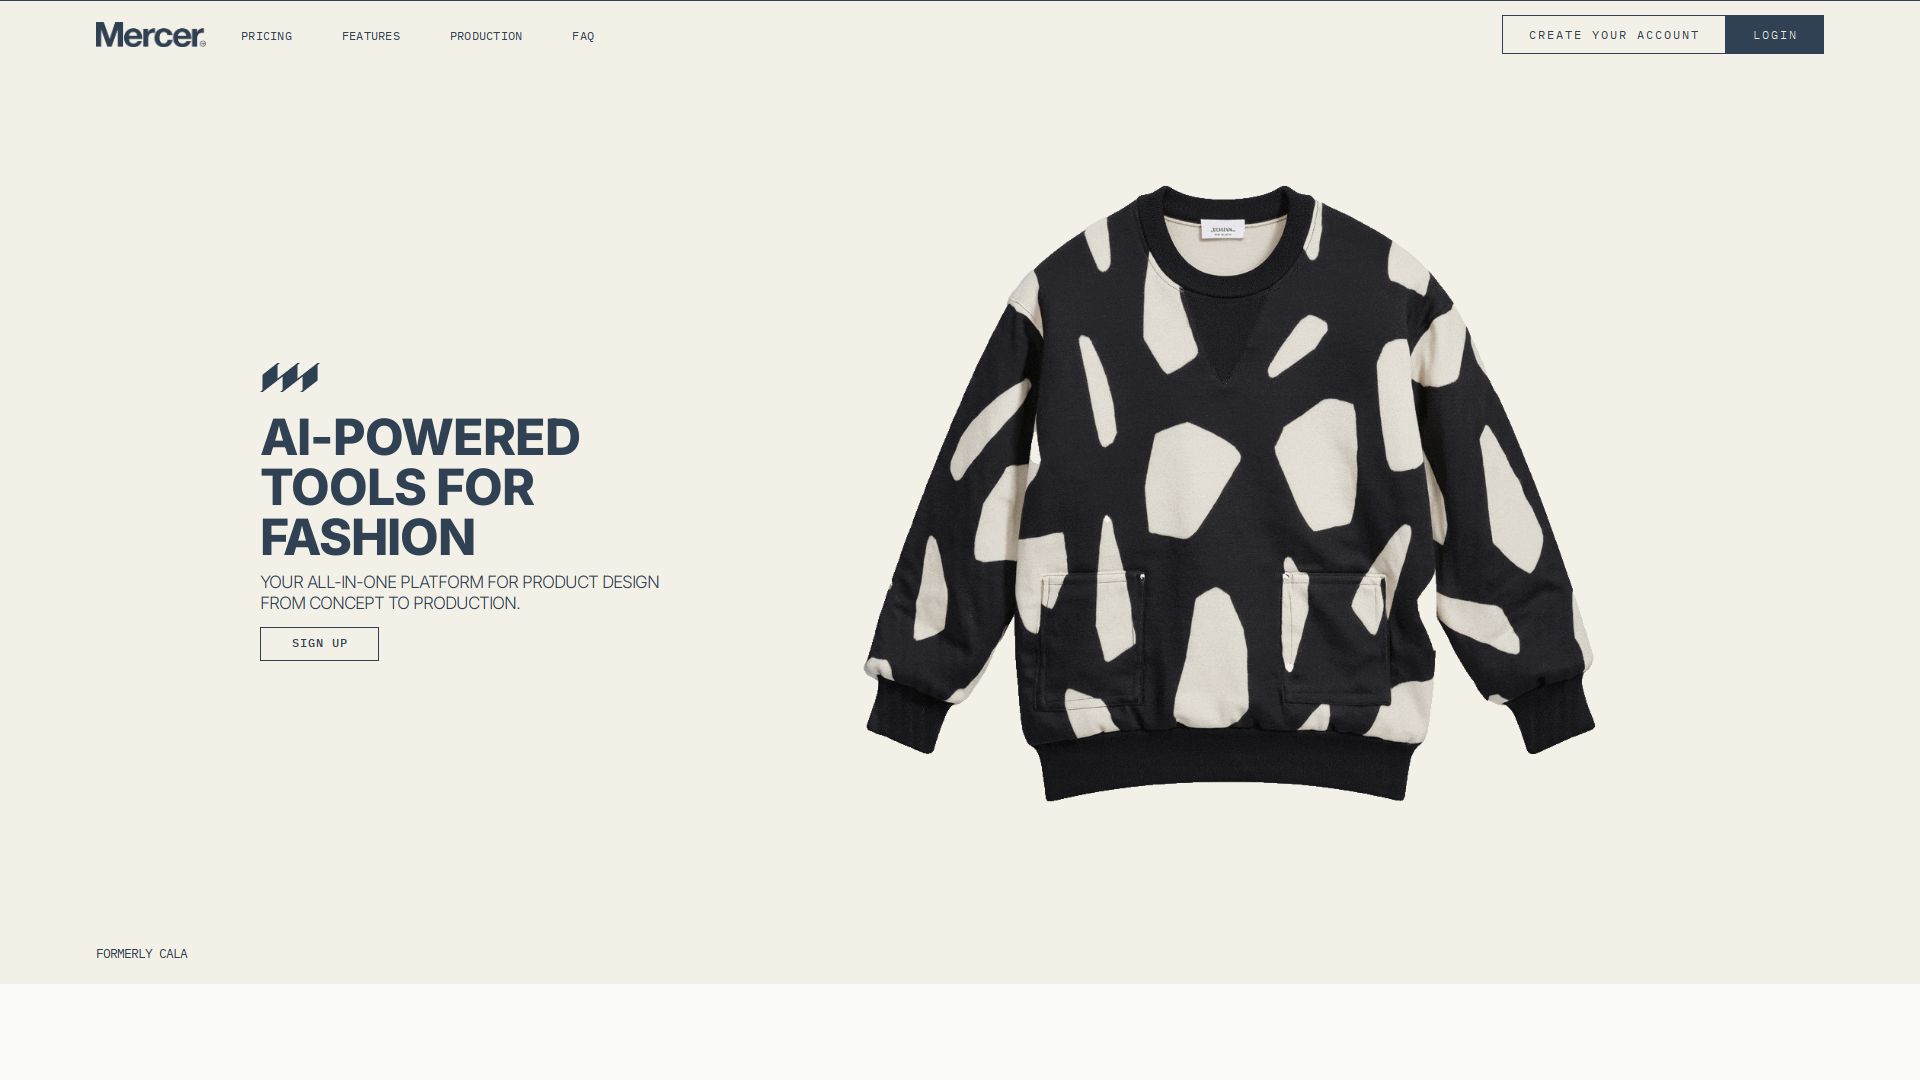Click the right pocket of the sweatshirt
1920x1080 pixels.
point(1336,636)
